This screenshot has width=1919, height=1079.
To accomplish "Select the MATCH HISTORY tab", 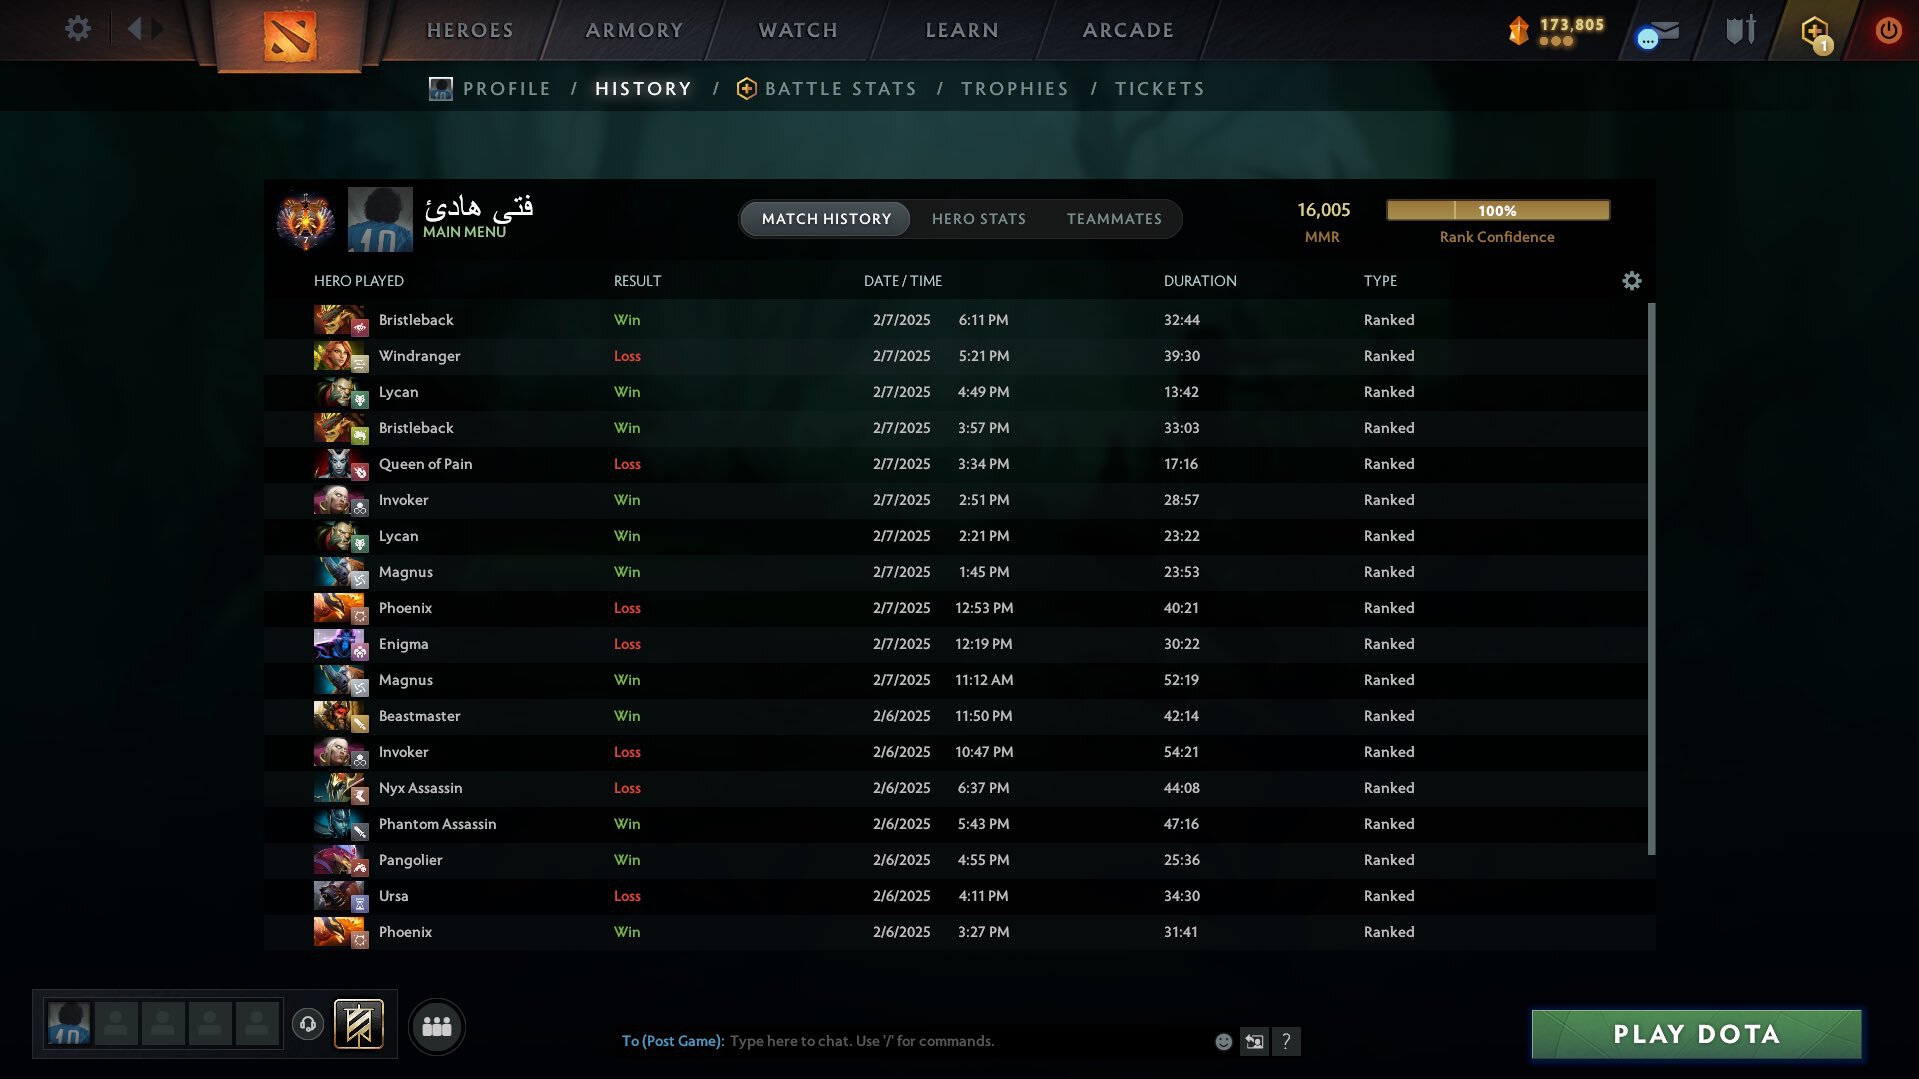I will point(826,219).
